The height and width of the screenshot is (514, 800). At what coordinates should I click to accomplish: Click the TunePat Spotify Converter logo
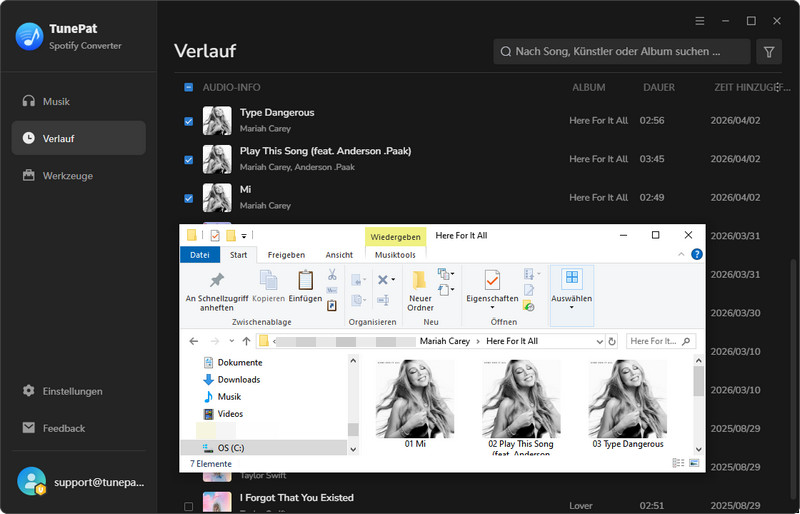[29, 36]
